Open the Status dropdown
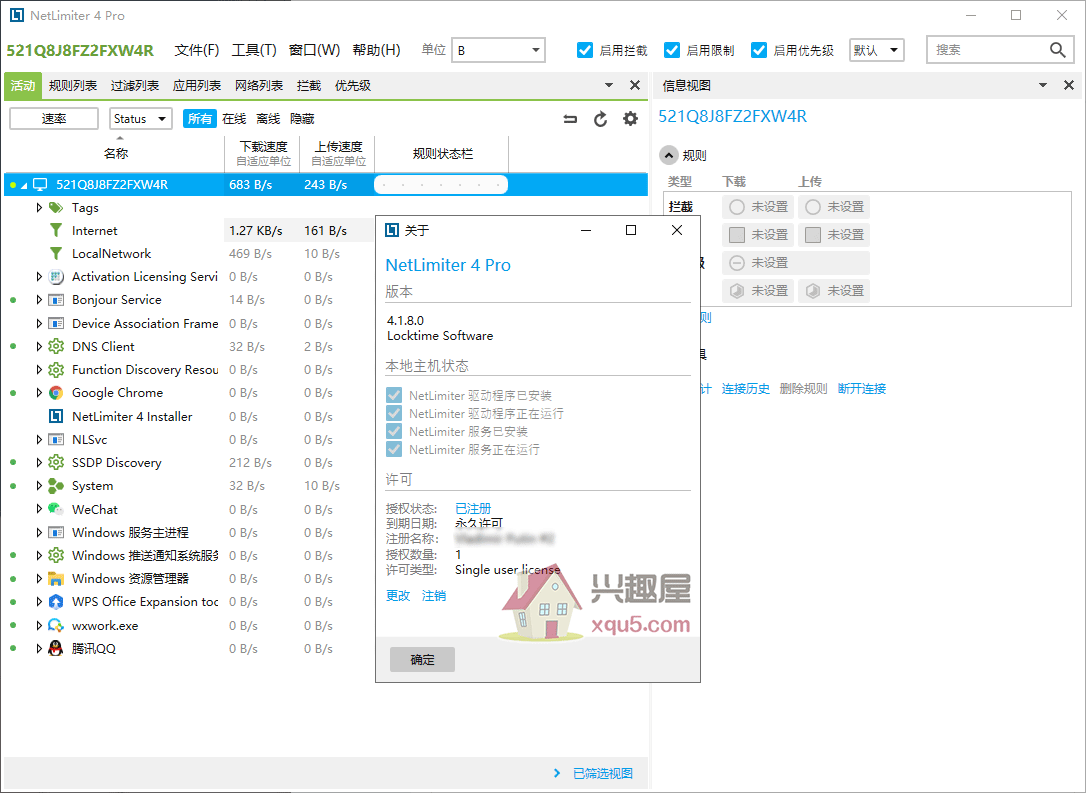Viewport: 1086px width, 793px height. coord(141,118)
